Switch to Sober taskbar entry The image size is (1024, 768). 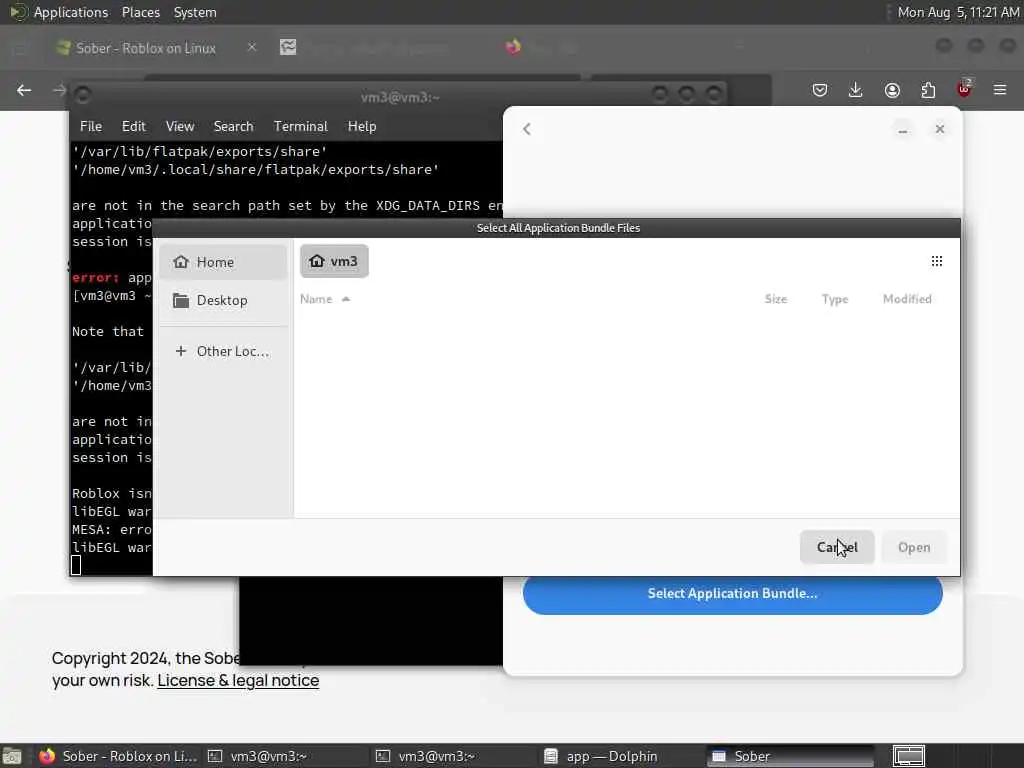pos(790,756)
